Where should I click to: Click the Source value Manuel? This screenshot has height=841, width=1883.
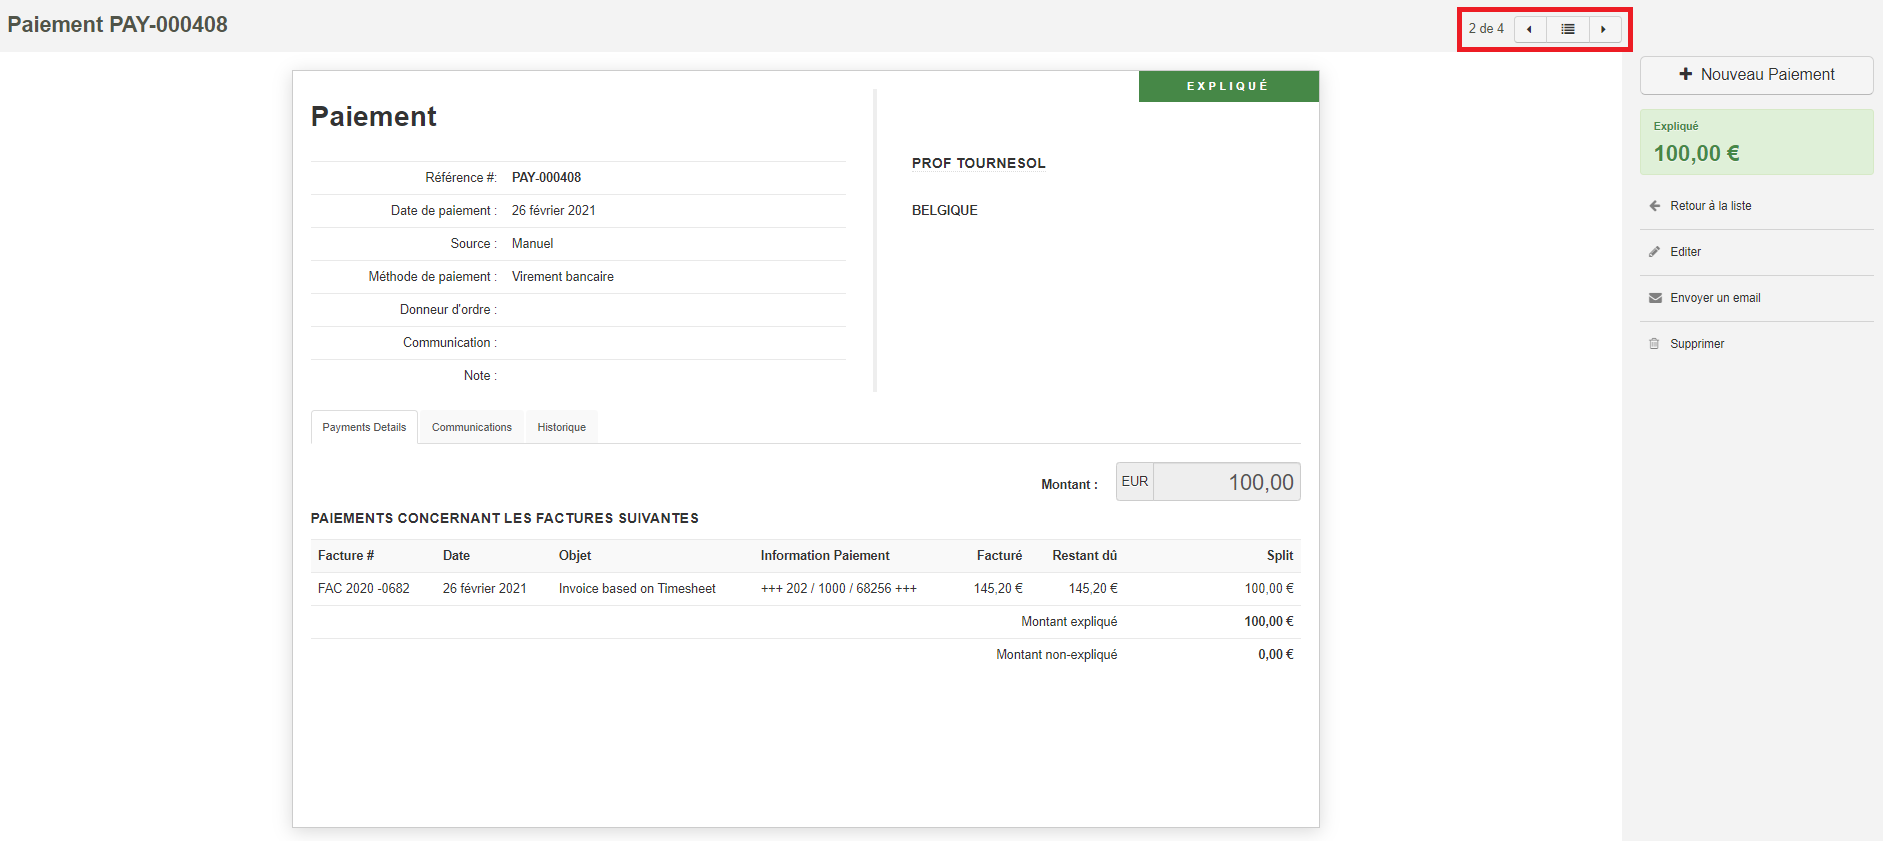point(532,244)
